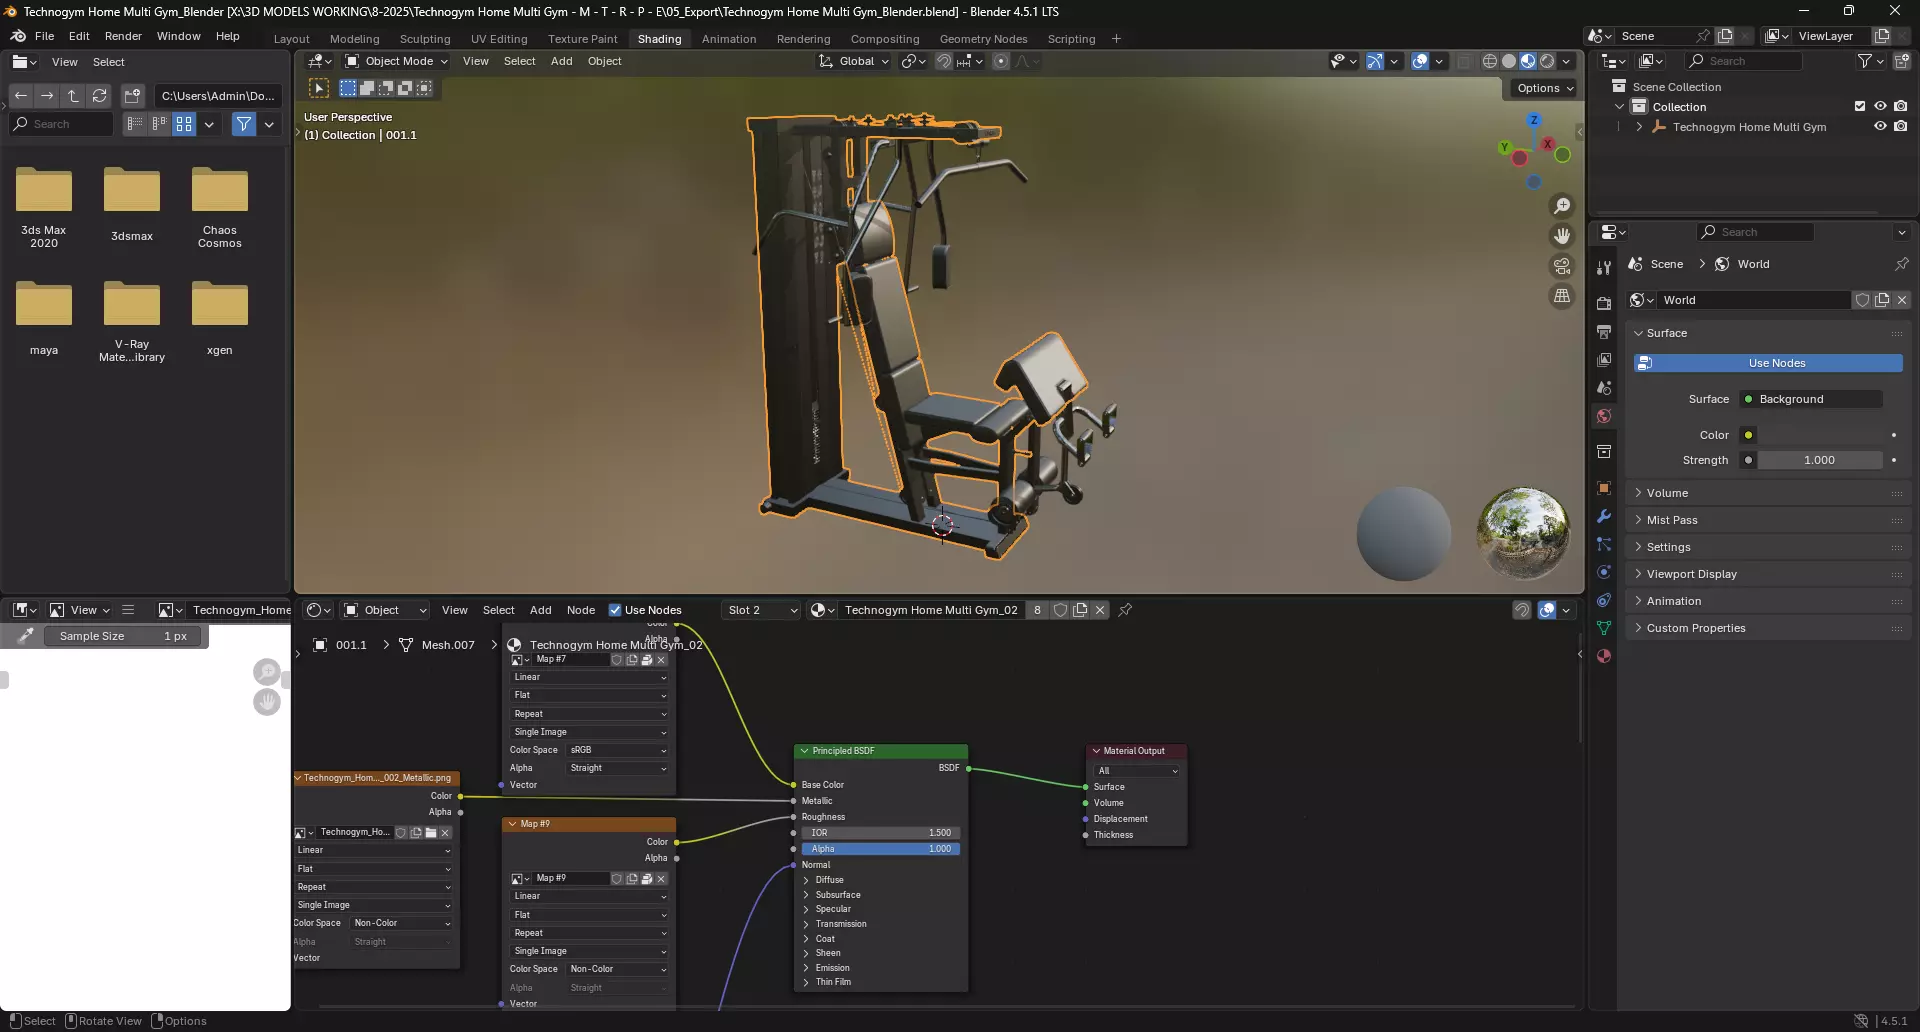Open Color Space sRGB dropdown in Map #7

617,750
